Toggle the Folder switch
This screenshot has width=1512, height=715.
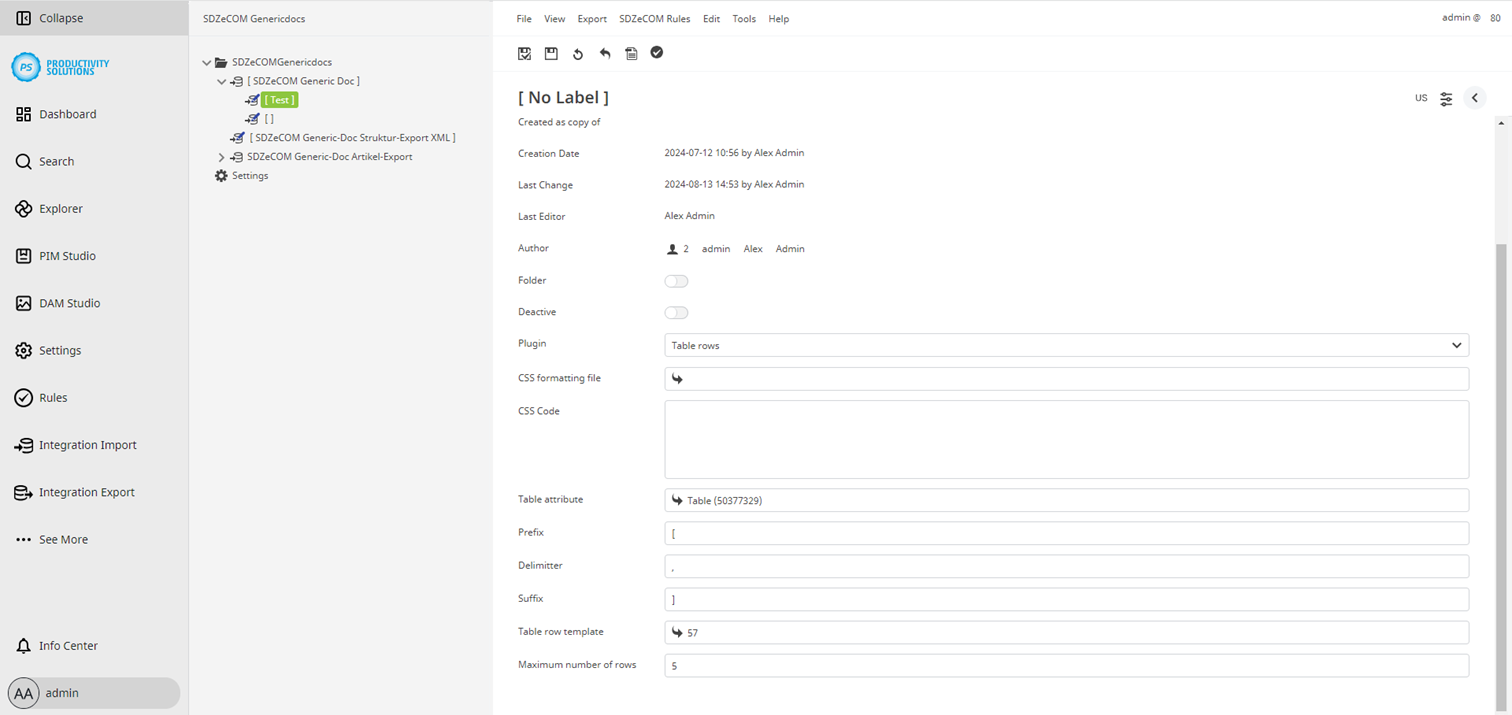tap(676, 281)
